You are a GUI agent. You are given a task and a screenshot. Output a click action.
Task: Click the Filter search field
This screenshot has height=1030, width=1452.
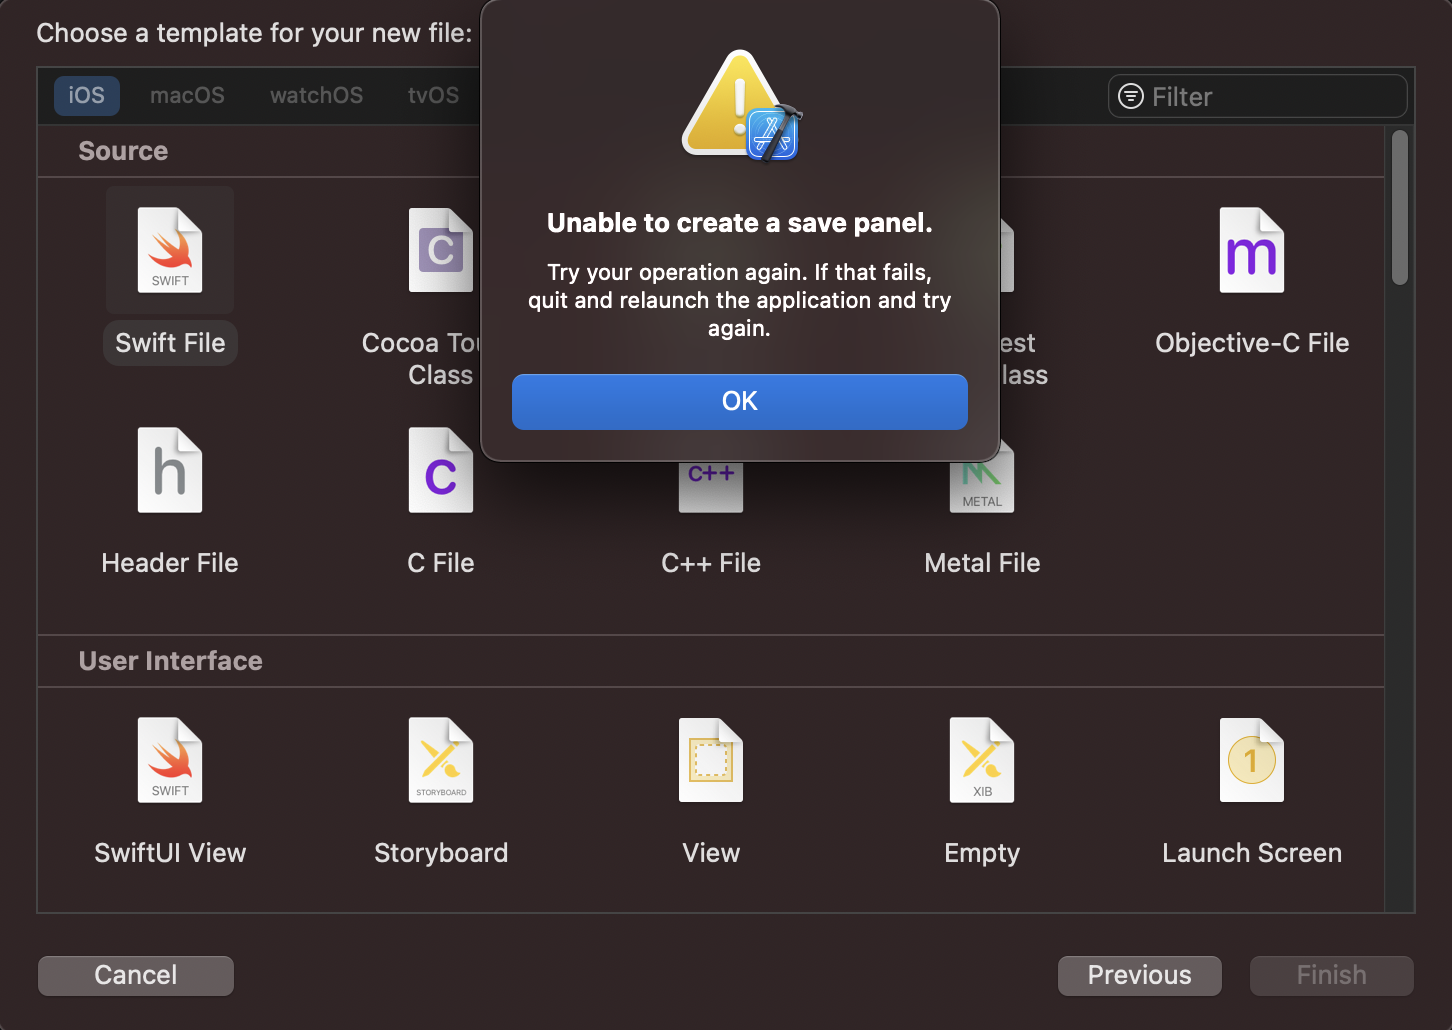tap(1256, 96)
